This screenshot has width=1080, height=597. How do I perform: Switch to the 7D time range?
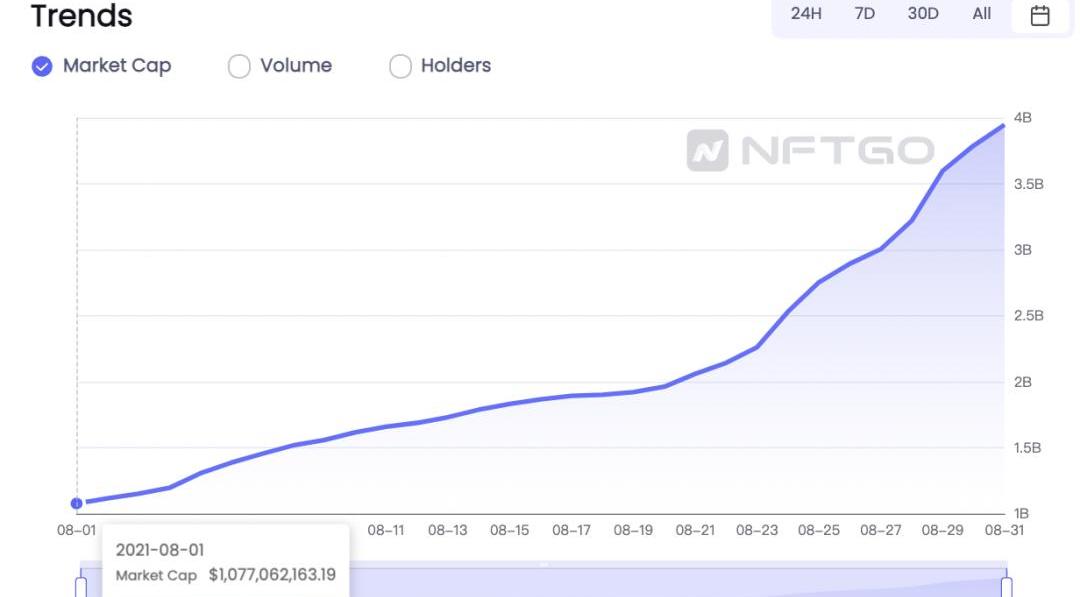pos(865,14)
